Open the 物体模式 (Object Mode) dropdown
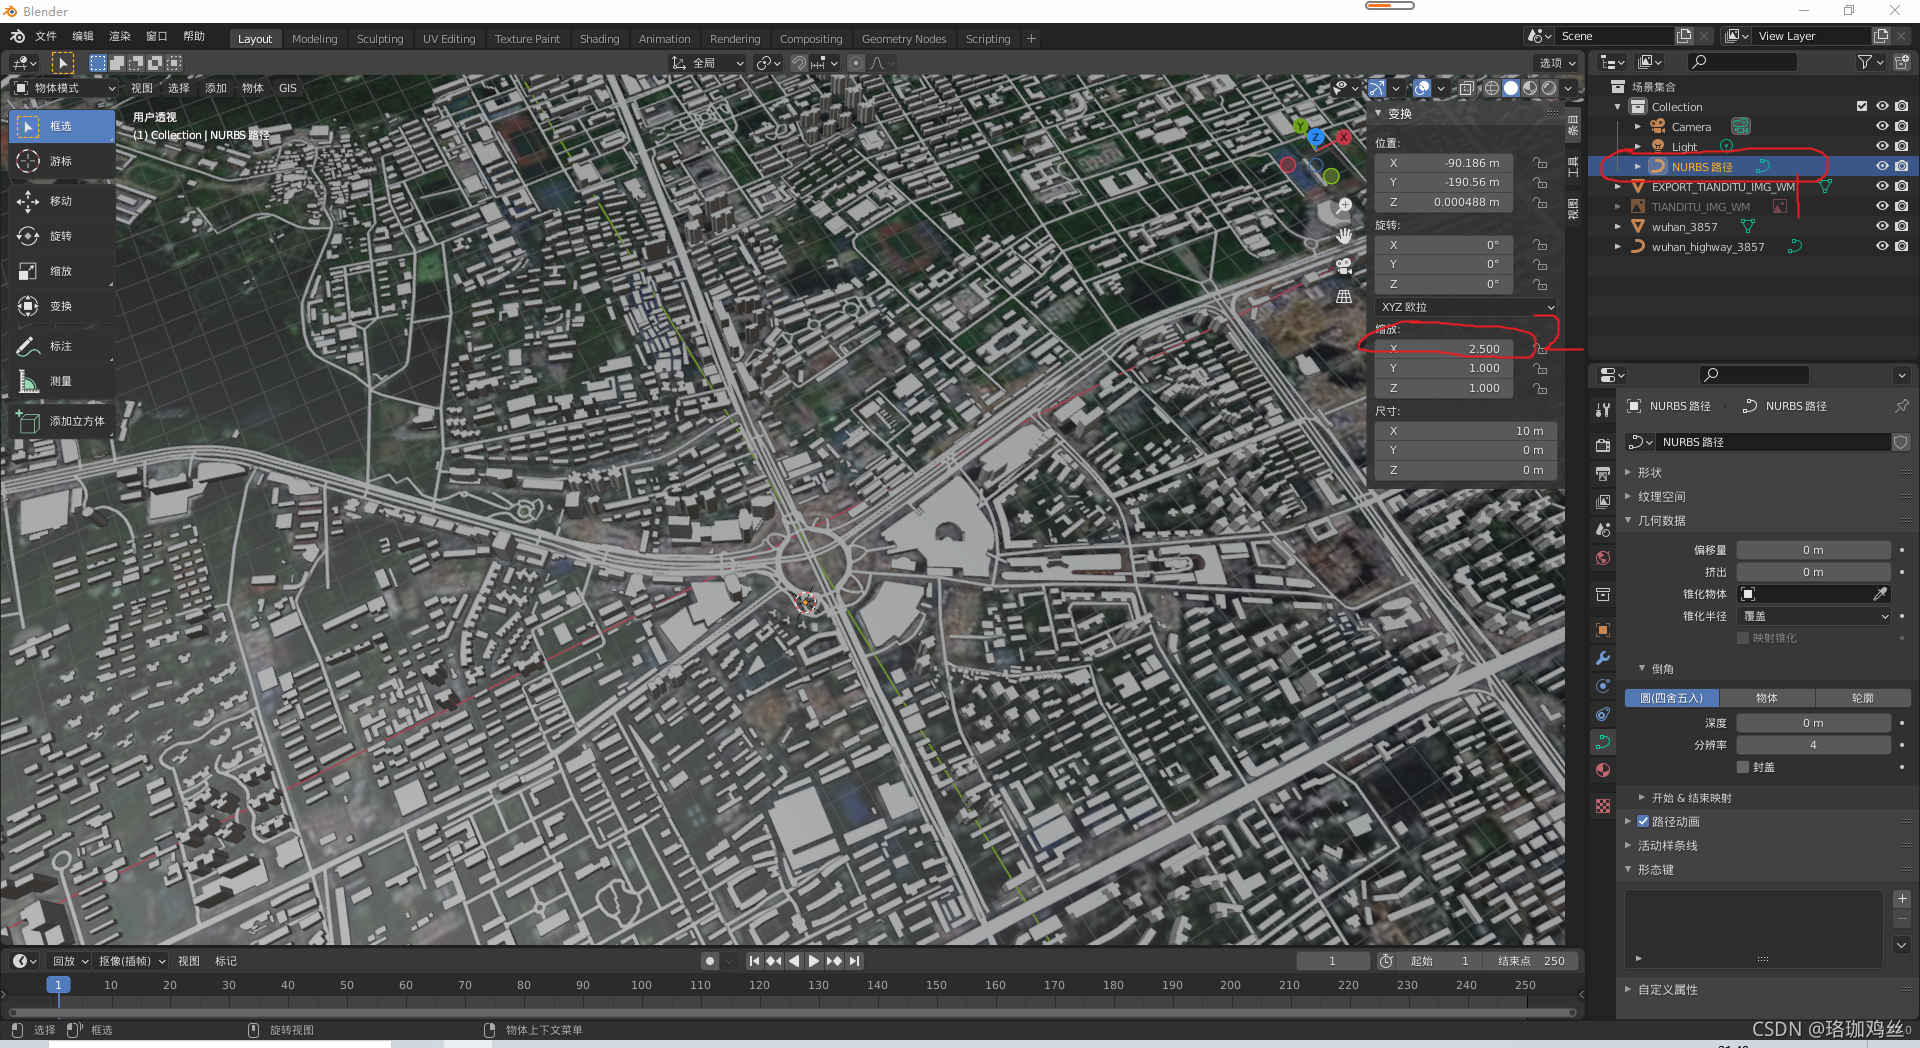 65,88
